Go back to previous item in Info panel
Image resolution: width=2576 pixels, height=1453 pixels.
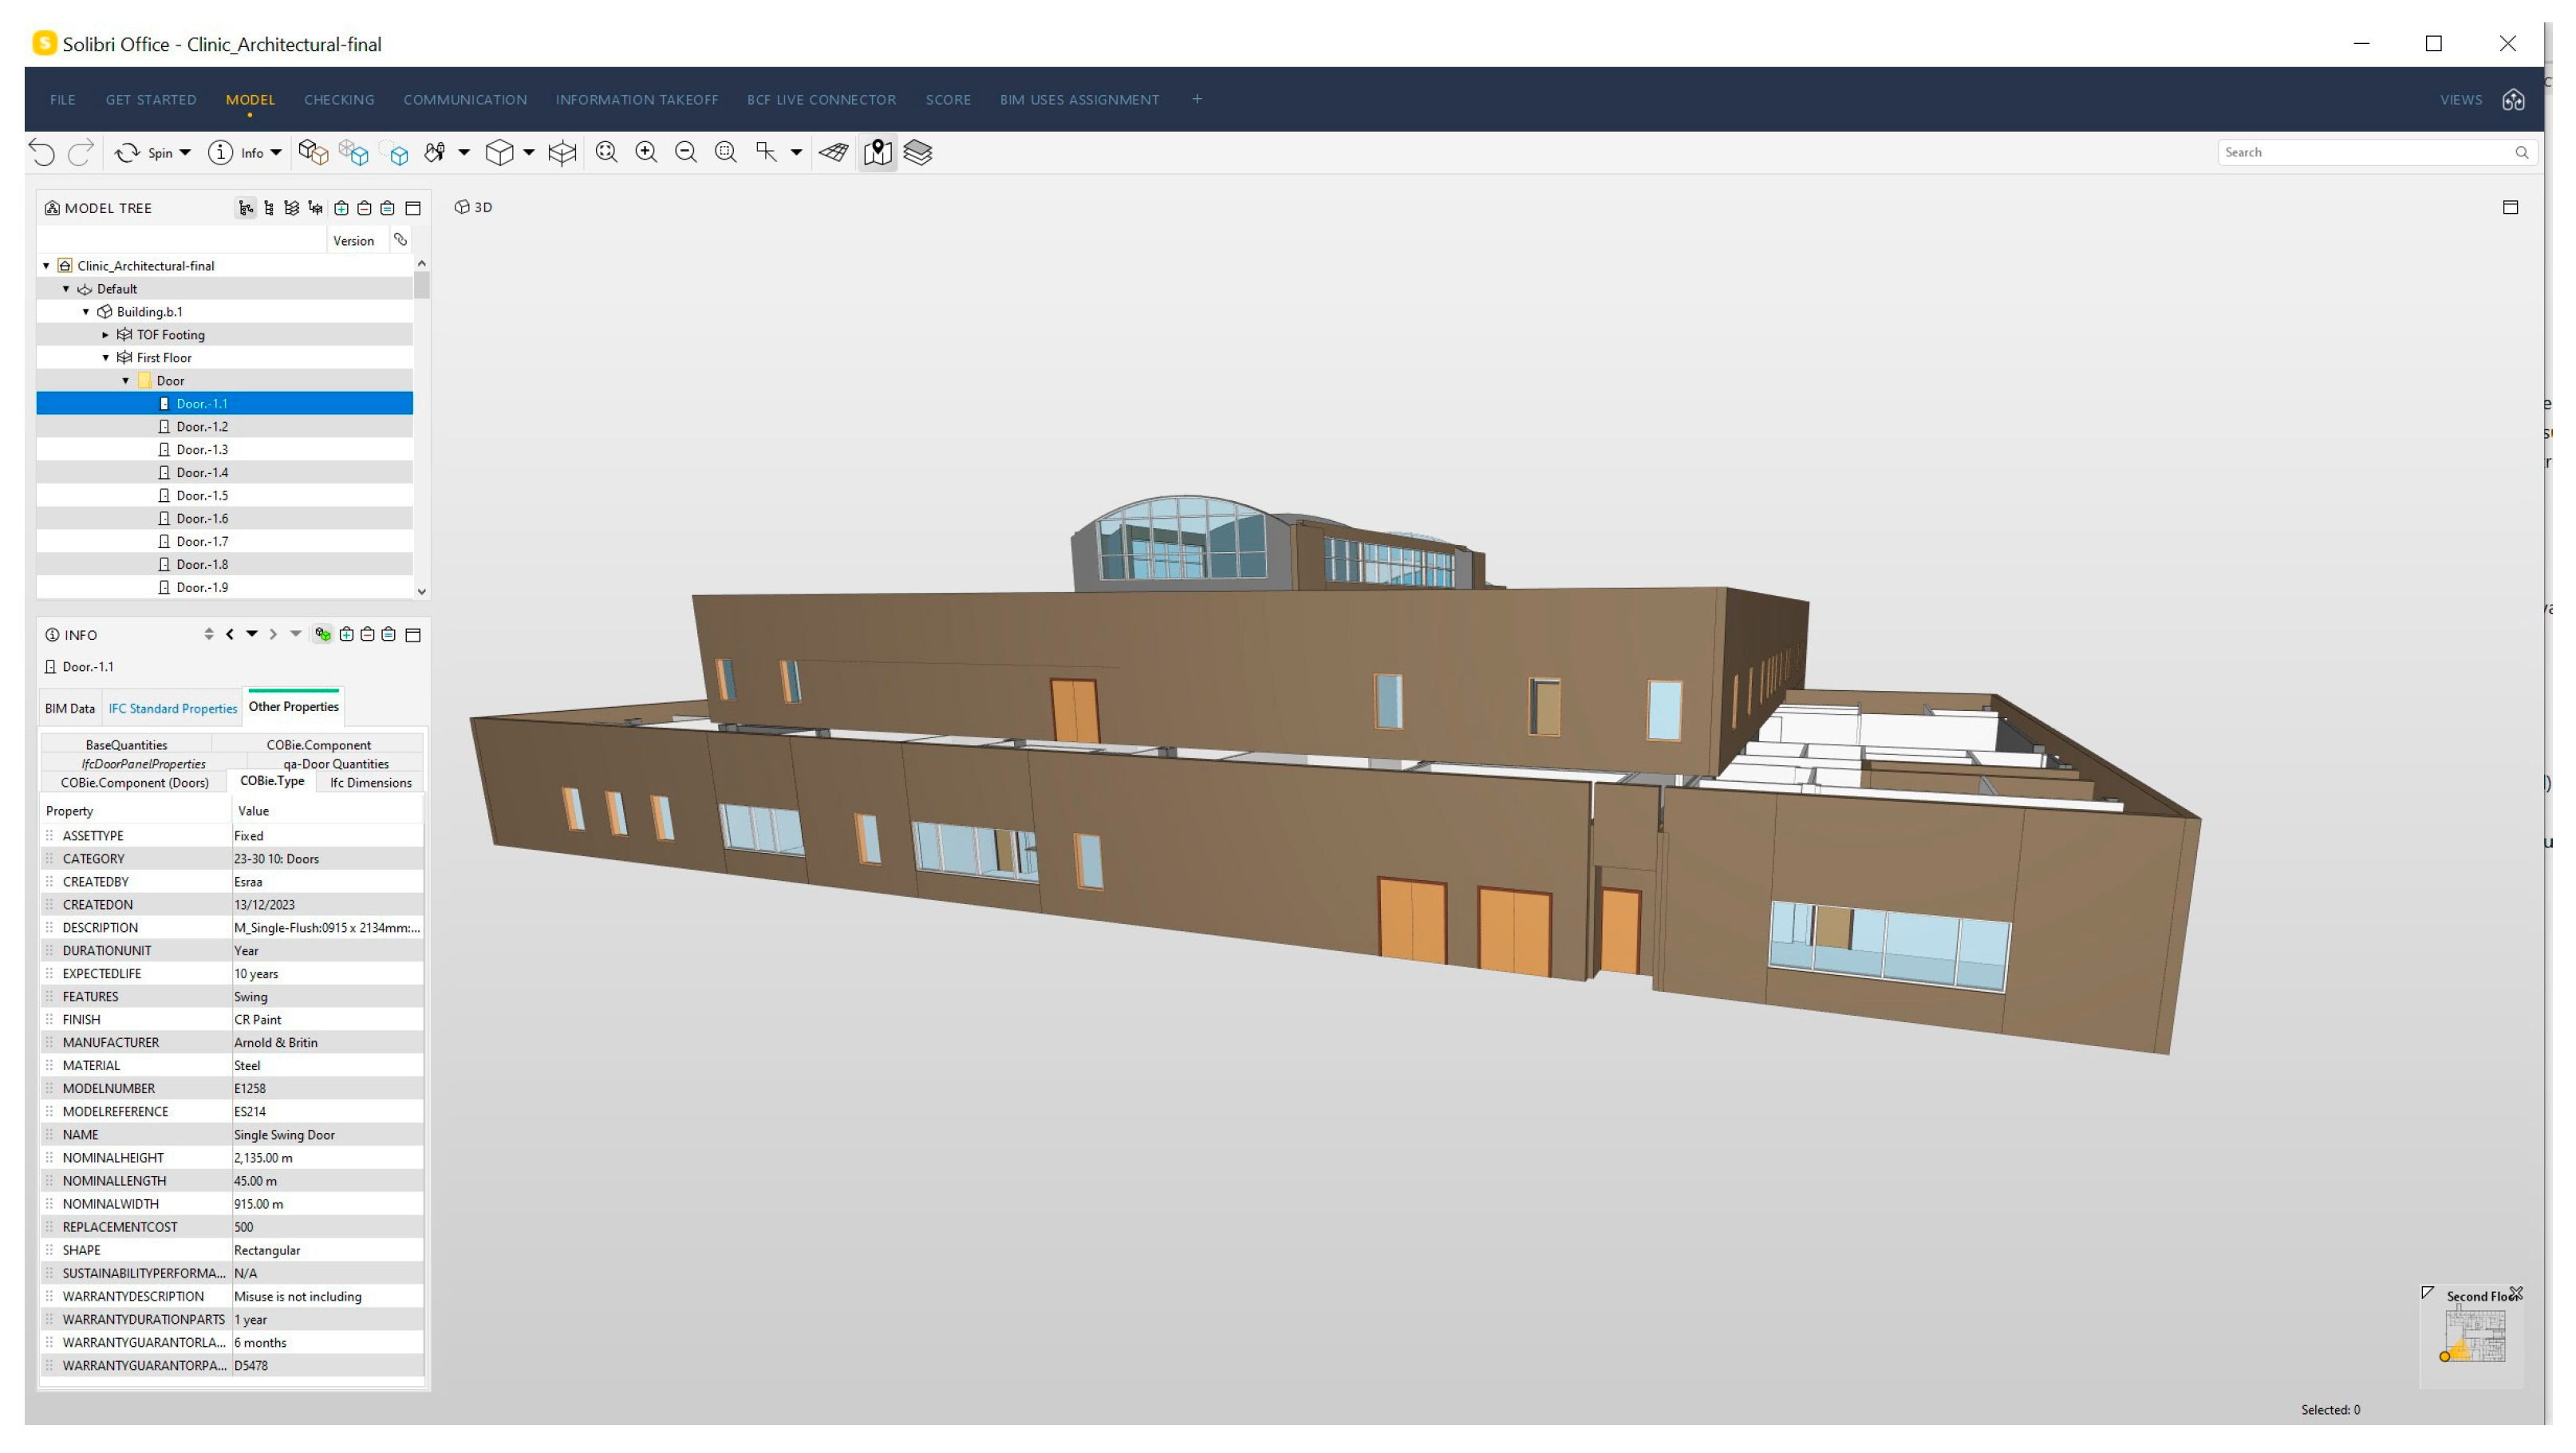click(x=230, y=635)
